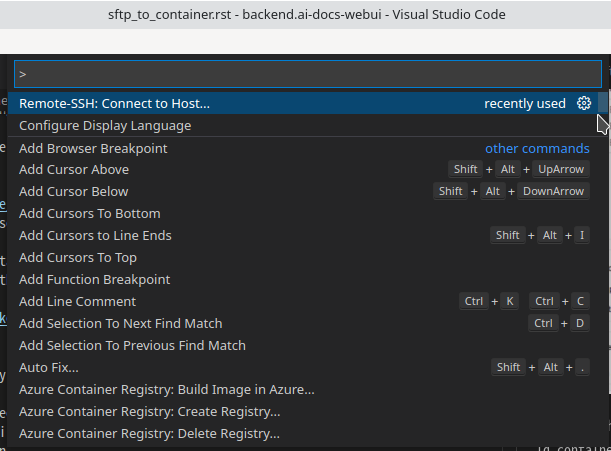The height and width of the screenshot is (451, 611).
Task: Click the 'recently used' label
Action: point(525,104)
